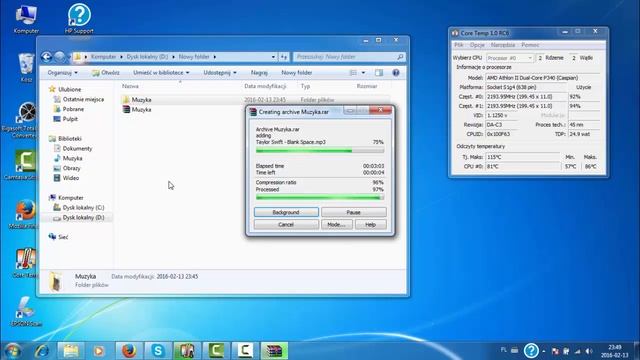Screen dimensions: 640x360
Task: Open the view options dropdown arrow
Action: coord(363,73)
